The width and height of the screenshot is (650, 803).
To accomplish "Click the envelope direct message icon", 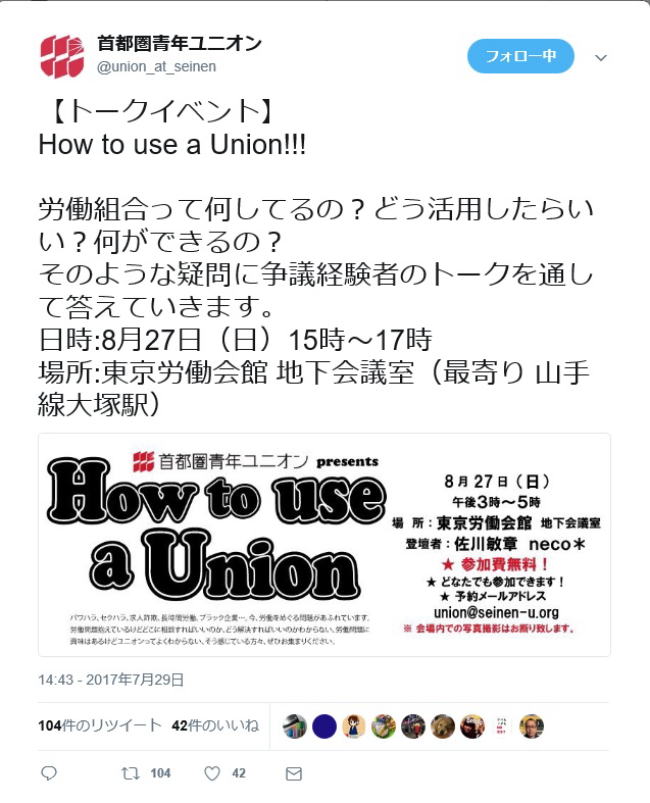I will [x=293, y=773].
